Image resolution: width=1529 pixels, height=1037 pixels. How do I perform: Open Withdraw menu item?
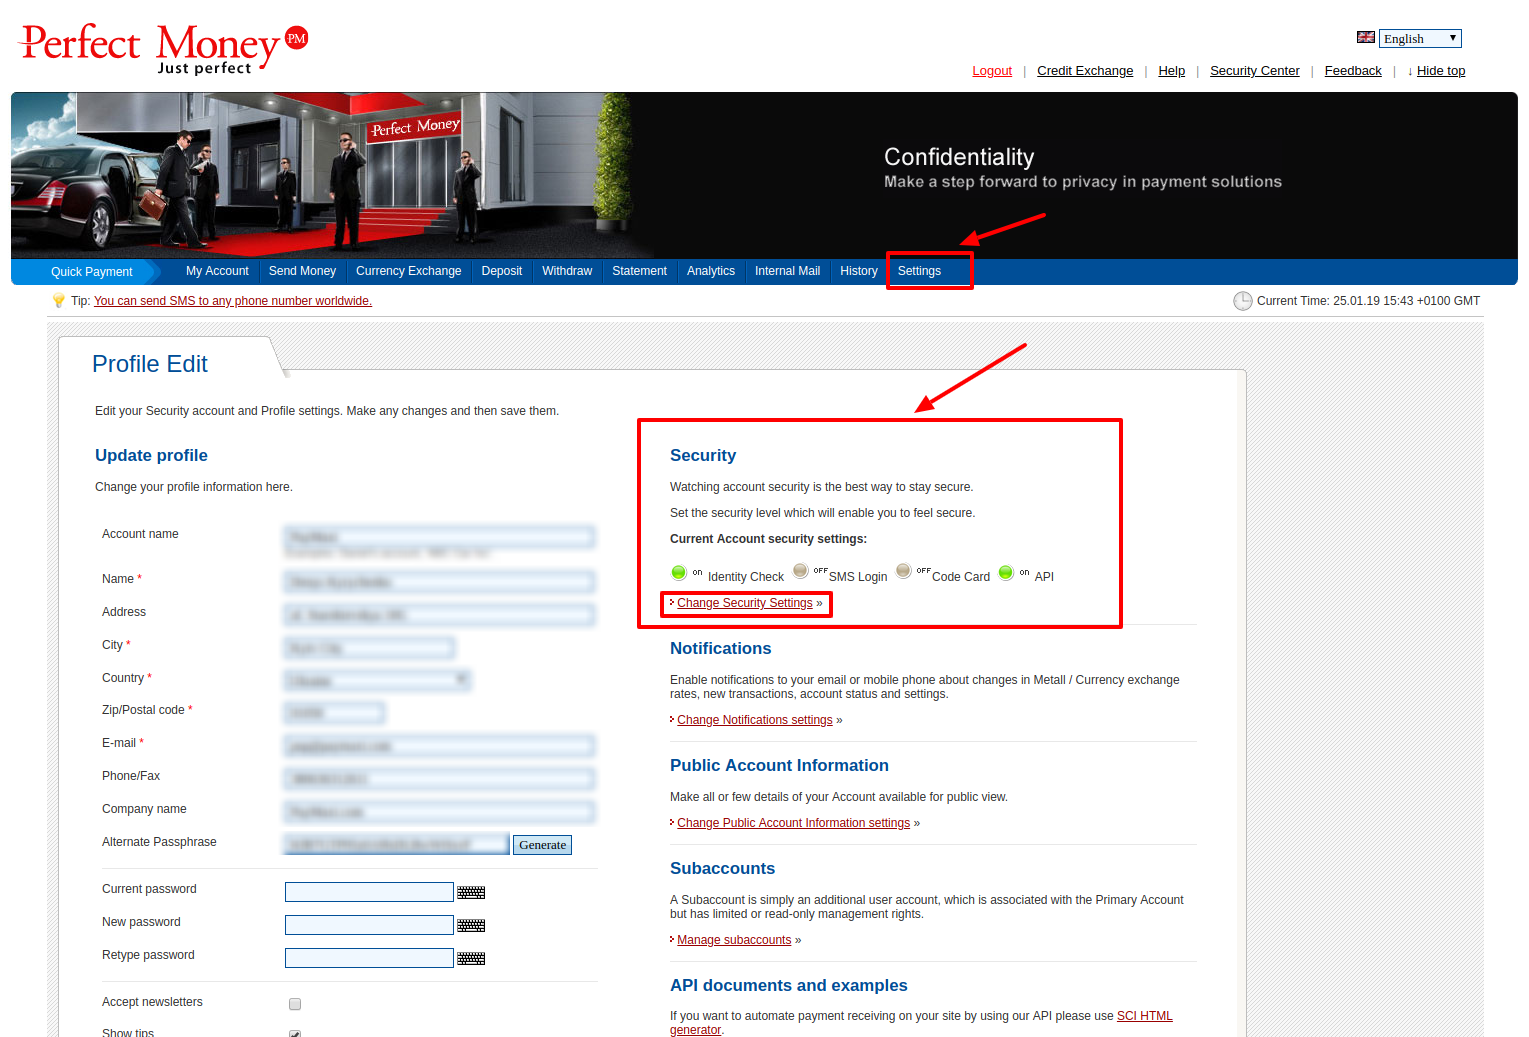[567, 271]
